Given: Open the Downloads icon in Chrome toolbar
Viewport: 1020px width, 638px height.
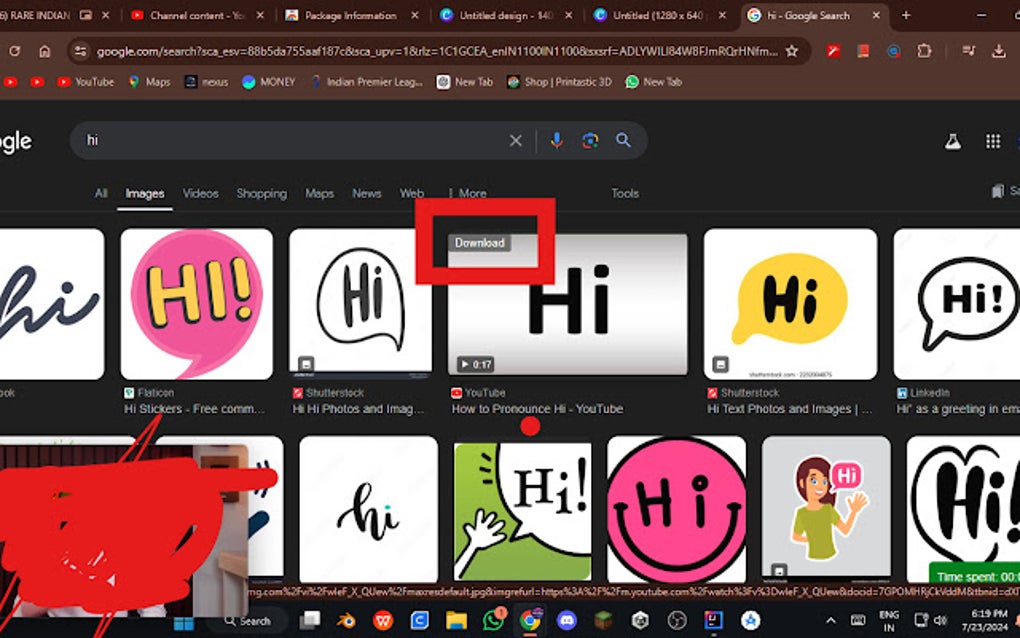Looking at the screenshot, I should click(x=998, y=50).
